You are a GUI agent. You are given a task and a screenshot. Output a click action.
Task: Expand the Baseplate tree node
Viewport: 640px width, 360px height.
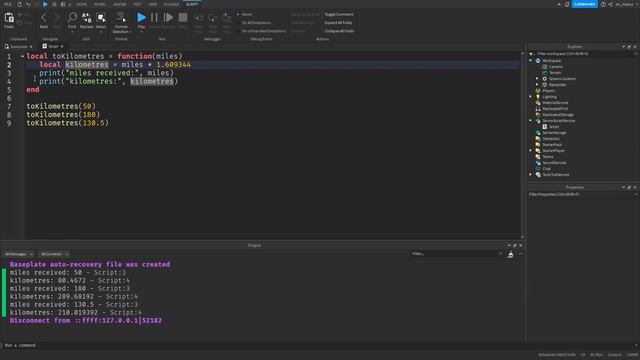tap(537, 84)
